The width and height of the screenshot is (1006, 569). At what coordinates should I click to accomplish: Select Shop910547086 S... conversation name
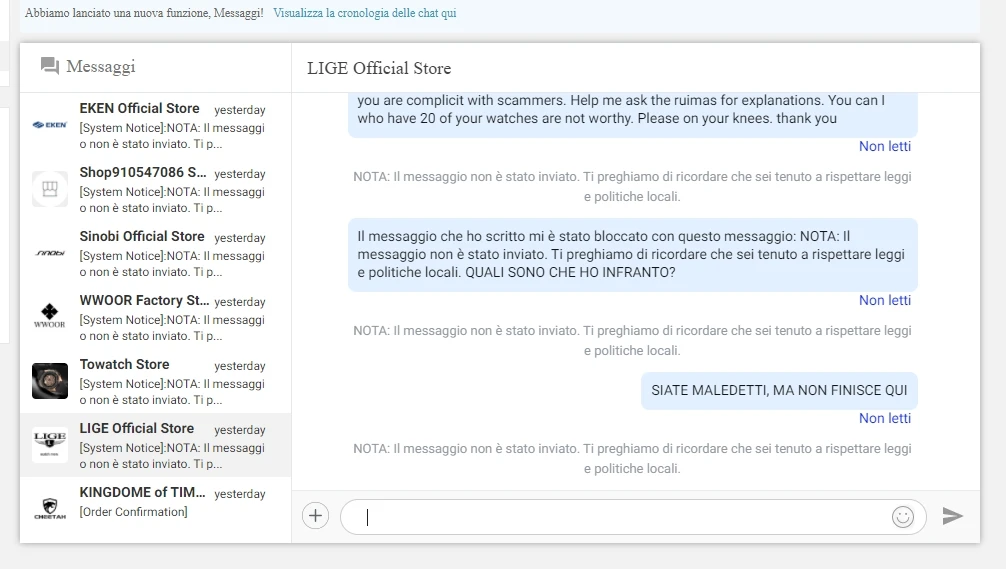[x=143, y=173]
